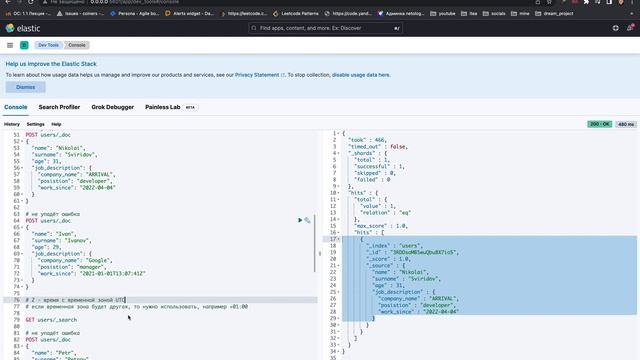Collapse the hits array at response line 16
640x360 pixels.
(339, 233)
